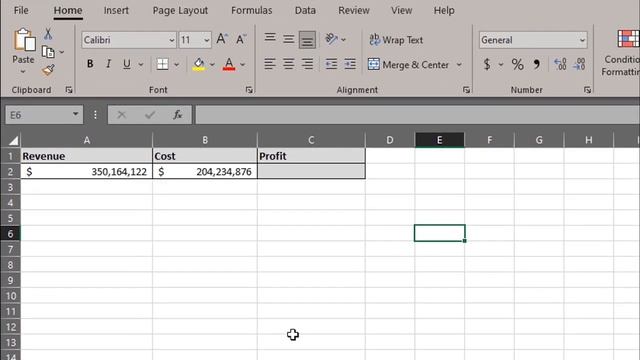Click inside the formula bar
The height and width of the screenshot is (360, 640).
point(418,115)
